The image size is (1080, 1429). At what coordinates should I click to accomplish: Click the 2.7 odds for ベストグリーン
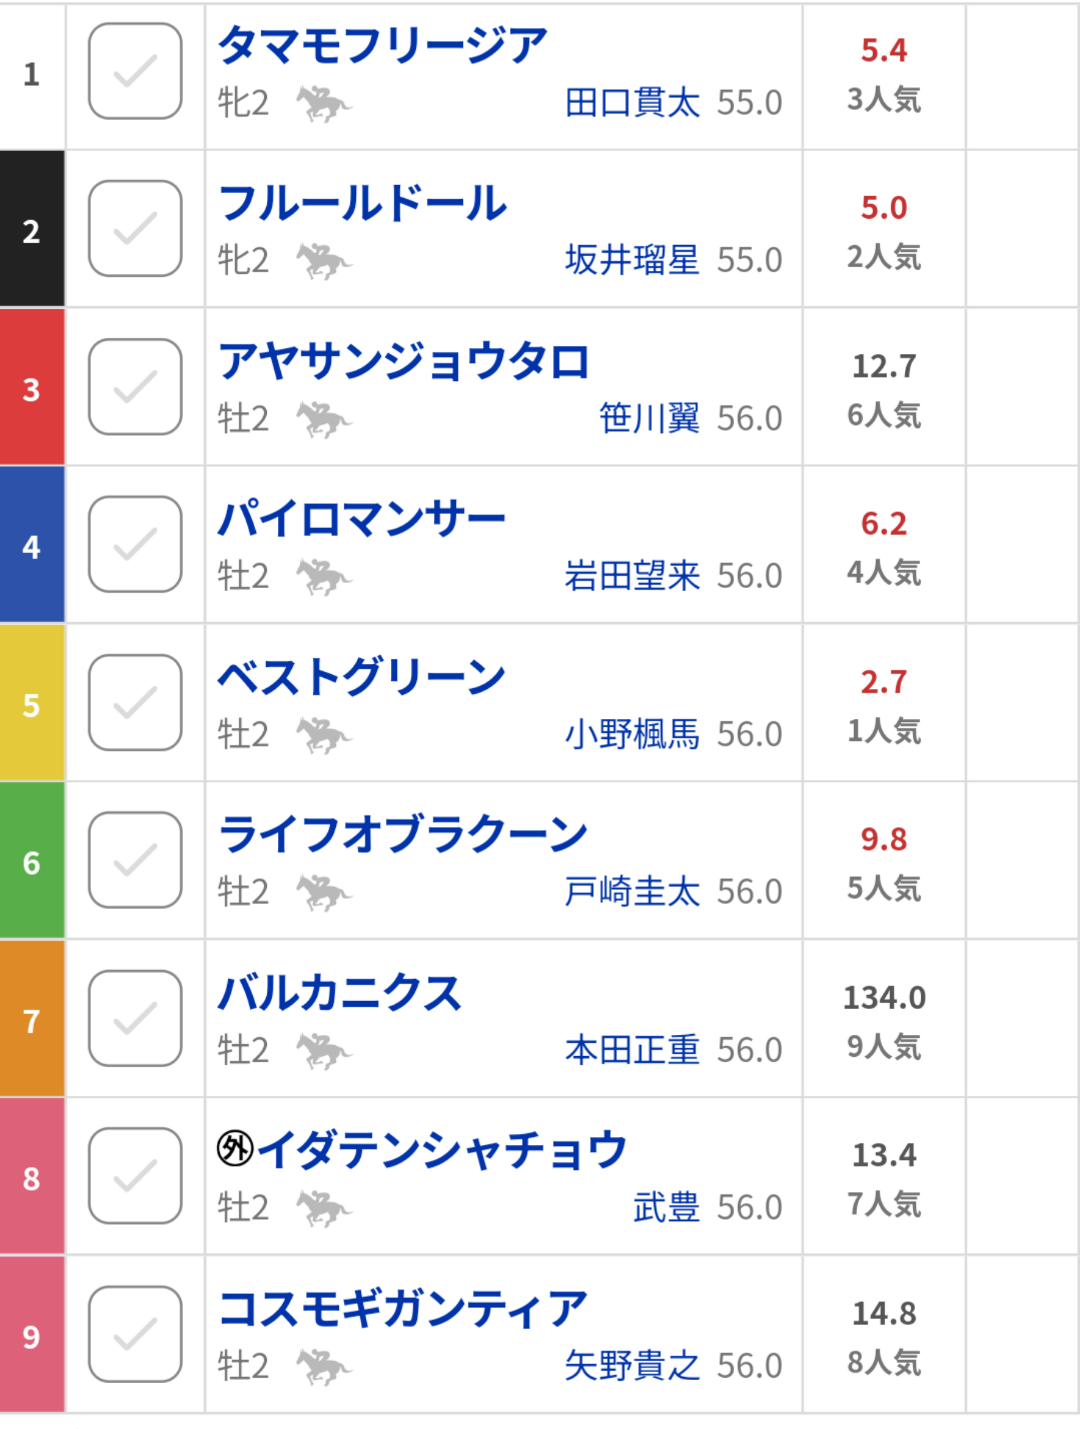tap(884, 682)
